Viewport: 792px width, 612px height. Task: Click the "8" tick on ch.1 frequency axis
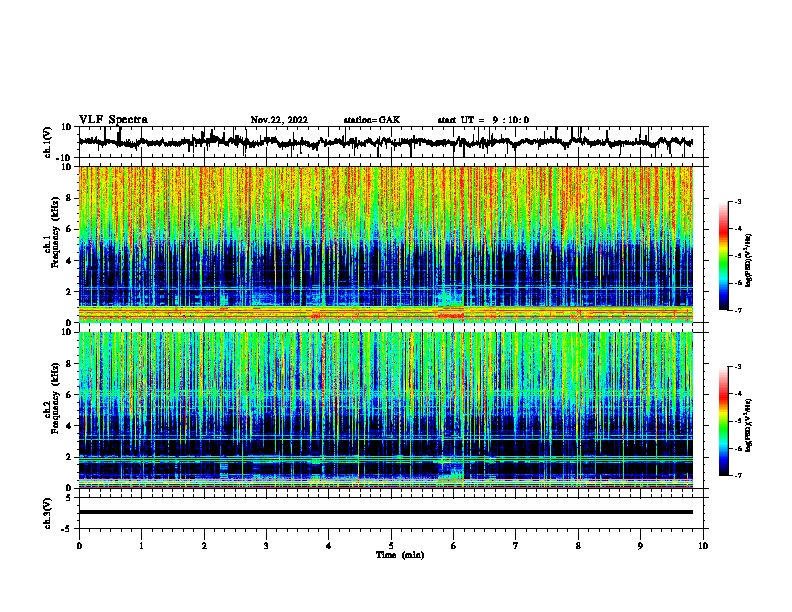tap(69, 198)
